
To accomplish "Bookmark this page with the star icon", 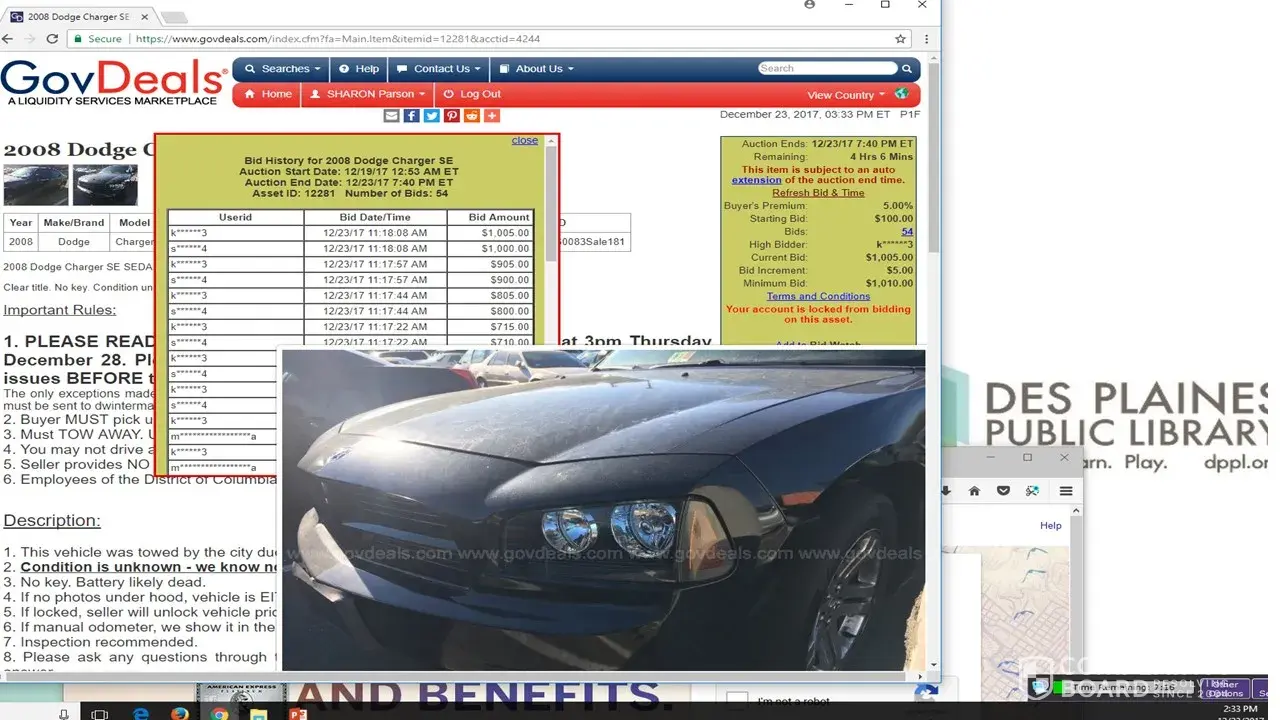I will click(900, 39).
